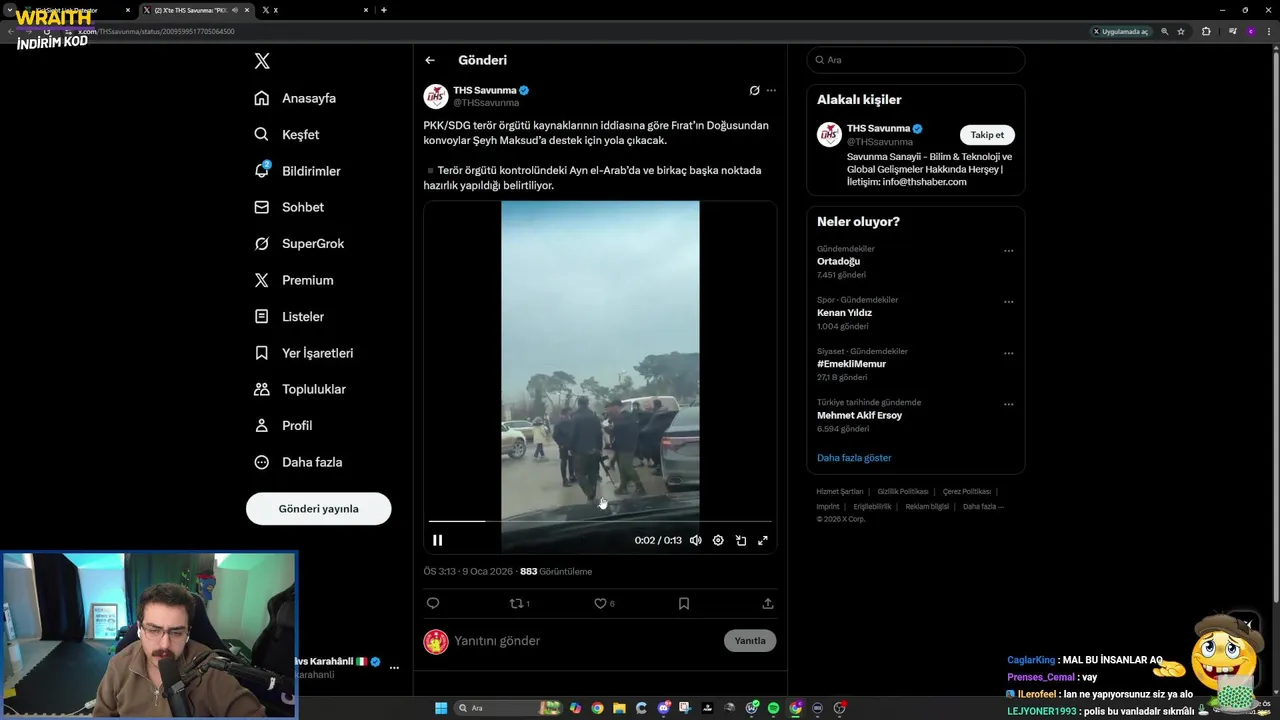Open the Kenan Yıldız trend

(x=845, y=312)
